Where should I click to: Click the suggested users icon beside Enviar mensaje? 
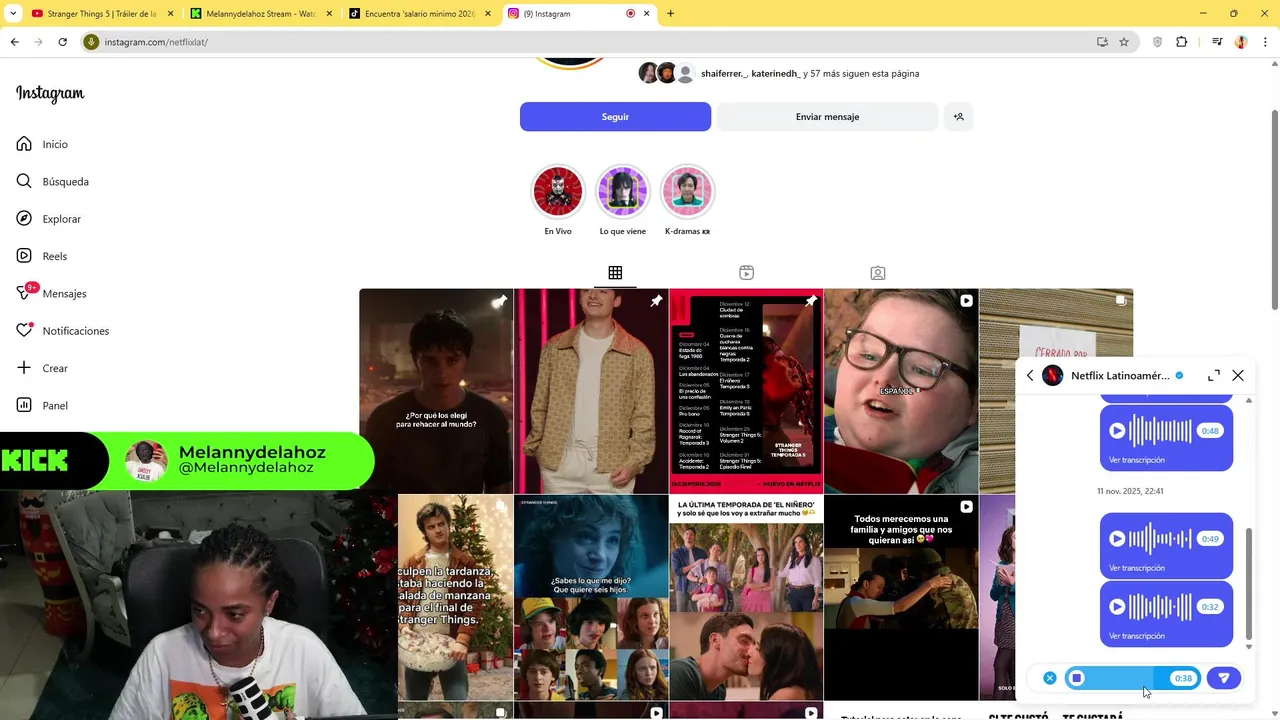(x=958, y=117)
